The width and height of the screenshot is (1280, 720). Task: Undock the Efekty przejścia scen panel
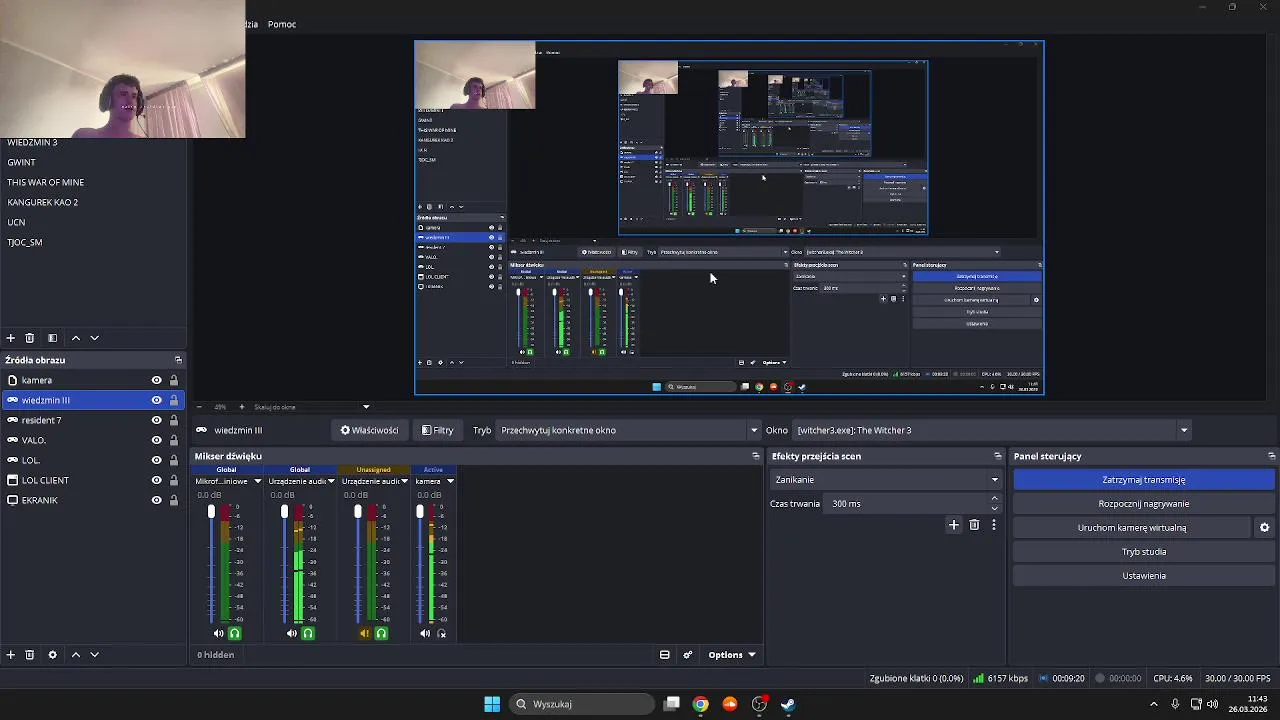(997, 456)
